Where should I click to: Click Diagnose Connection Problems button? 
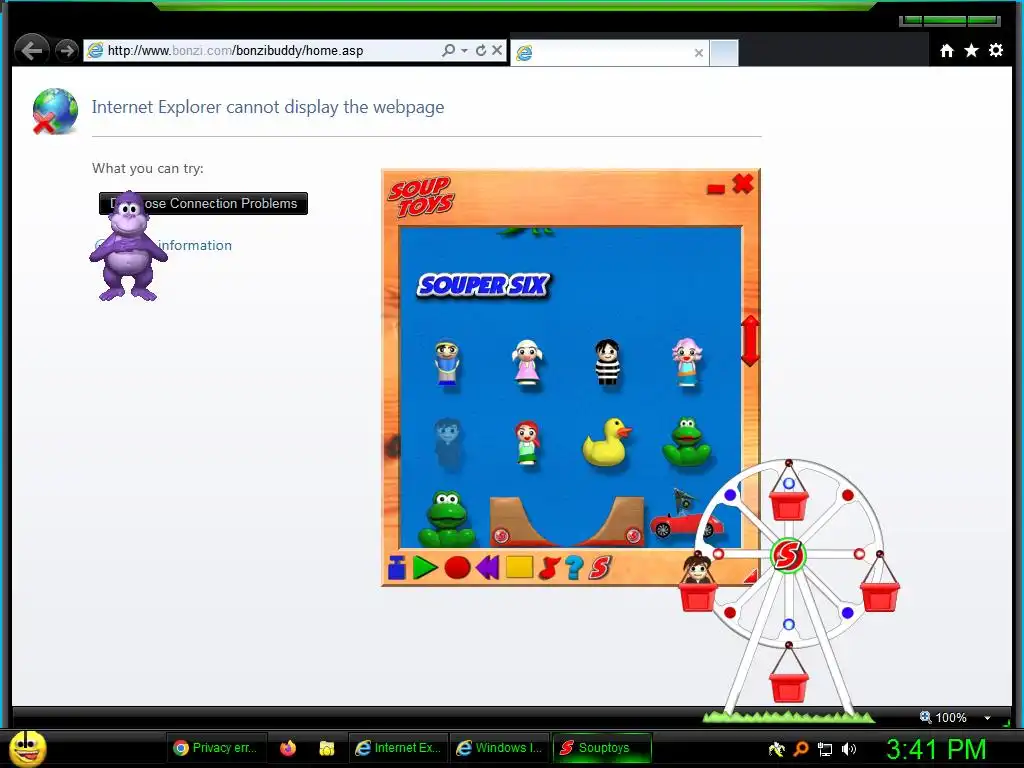(203, 203)
